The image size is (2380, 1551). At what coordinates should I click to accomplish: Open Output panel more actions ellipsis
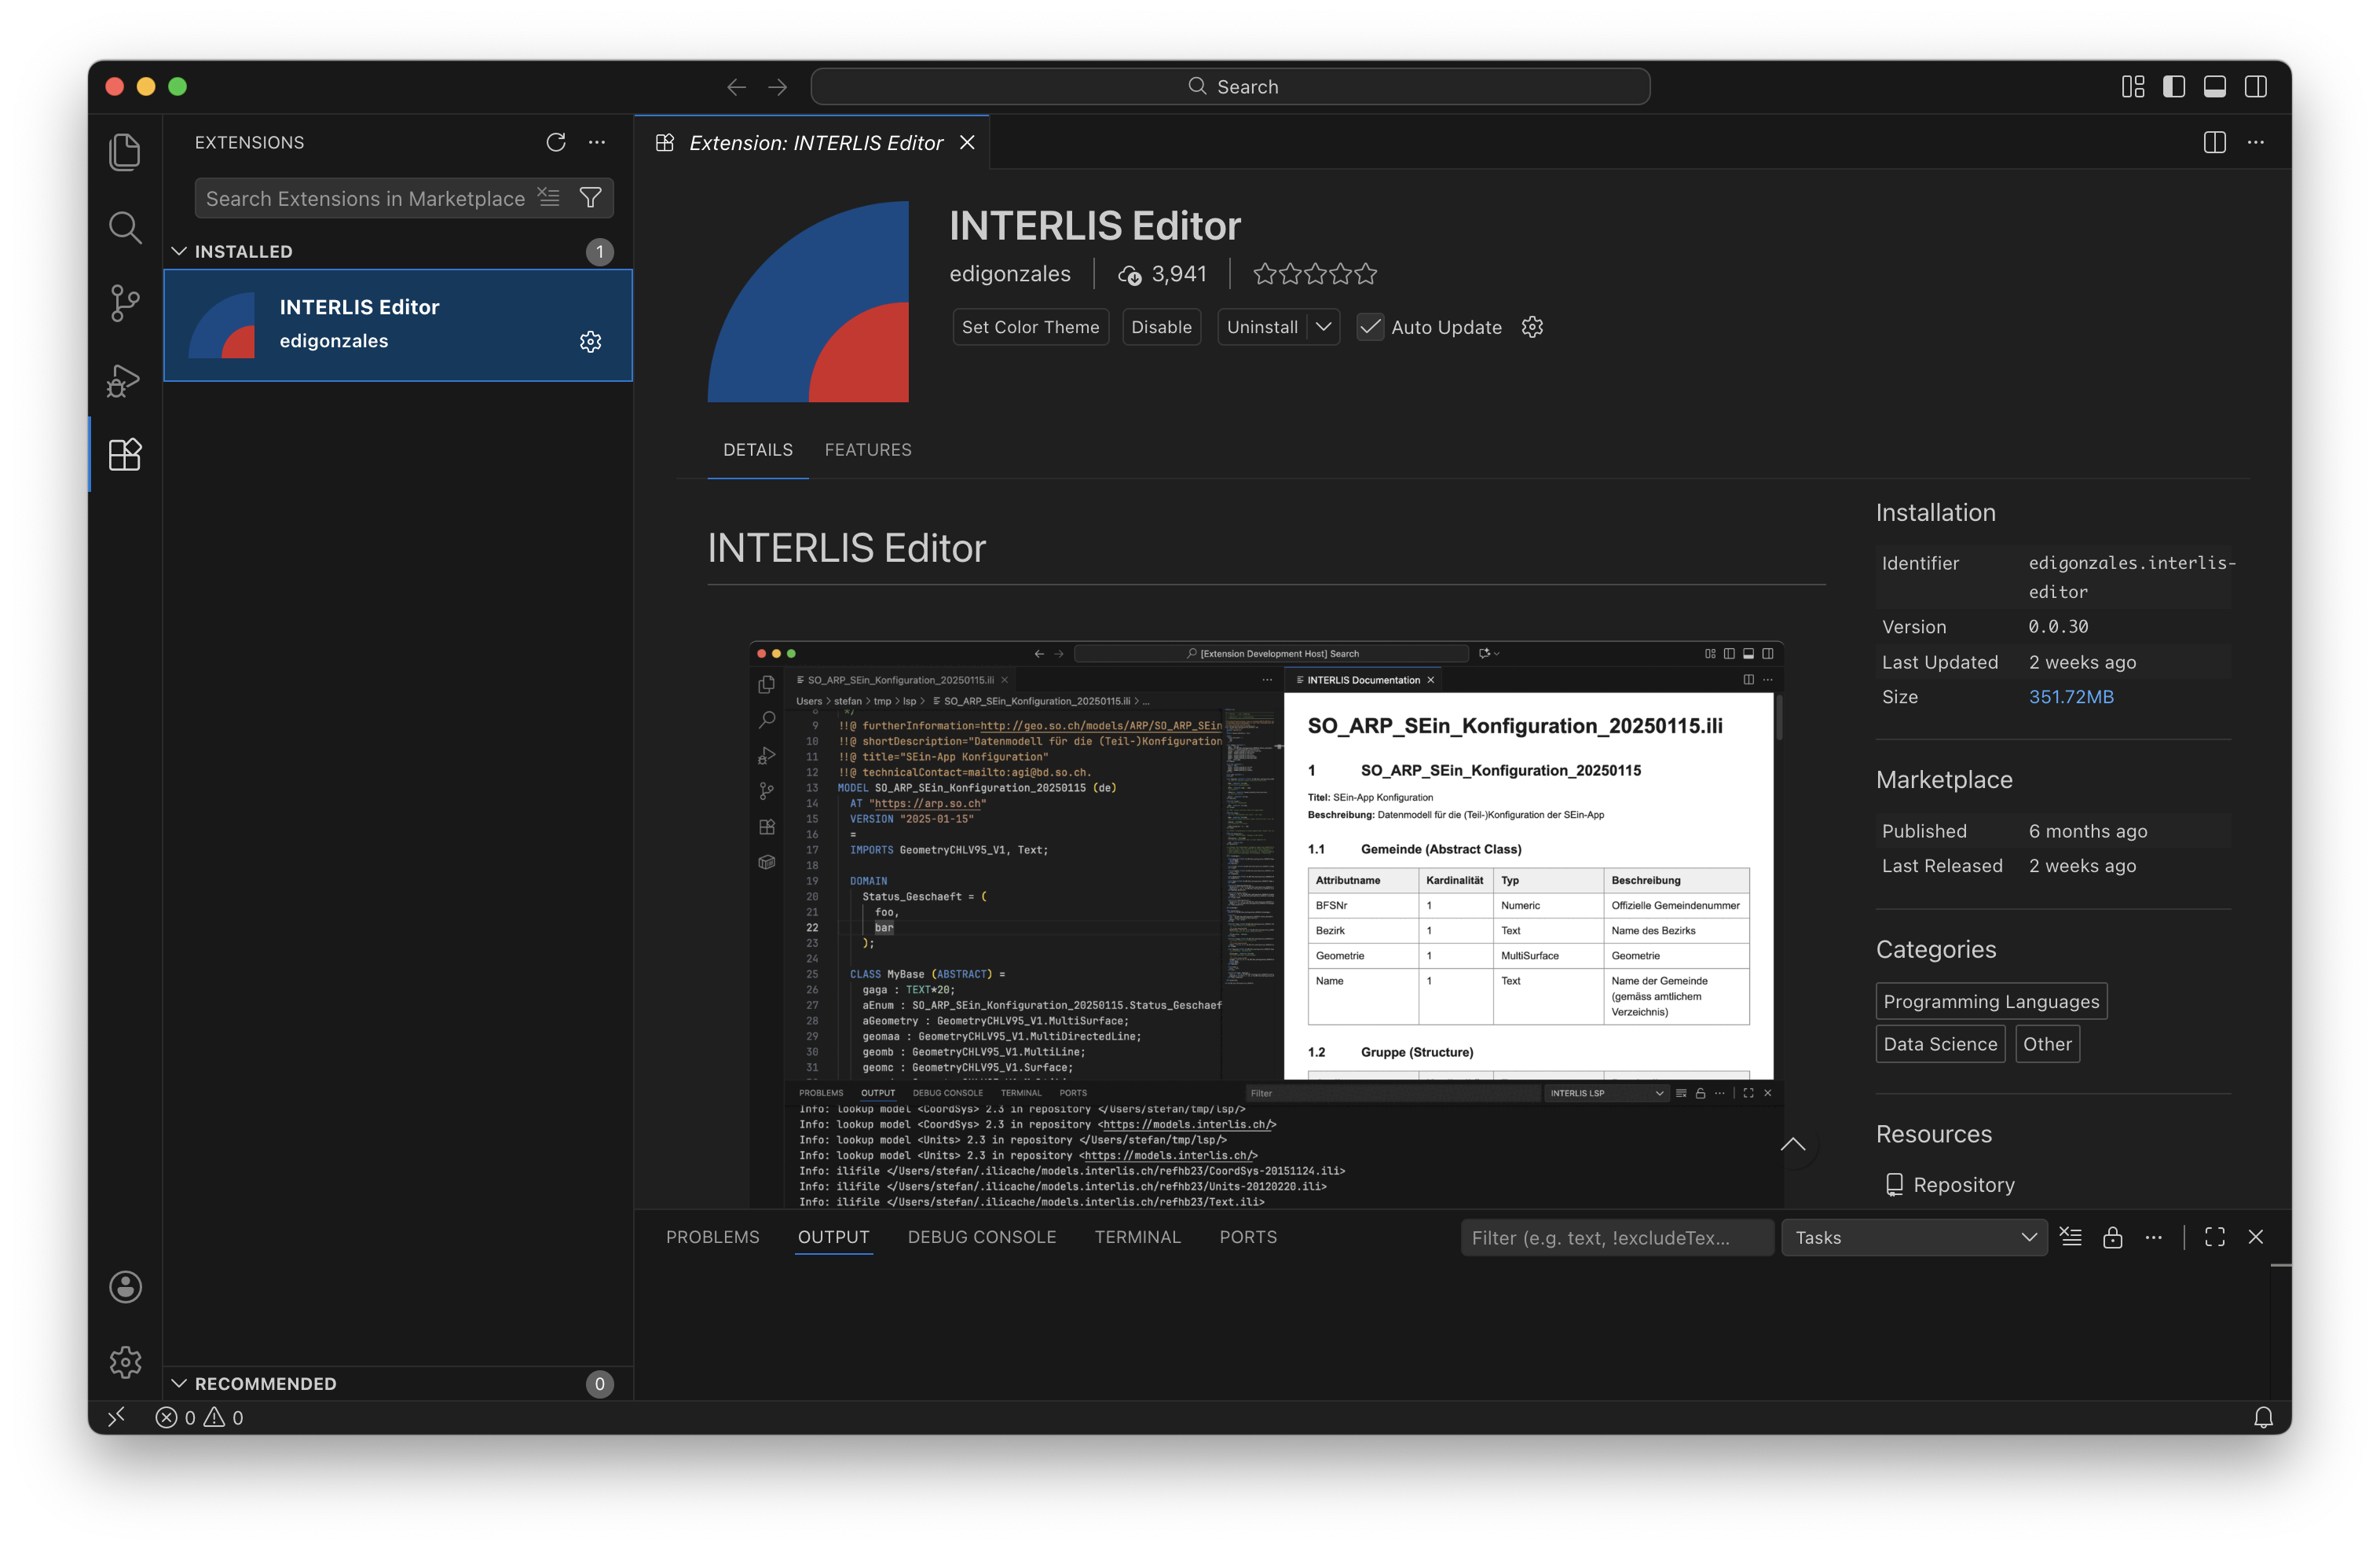click(x=2153, y=1237)
